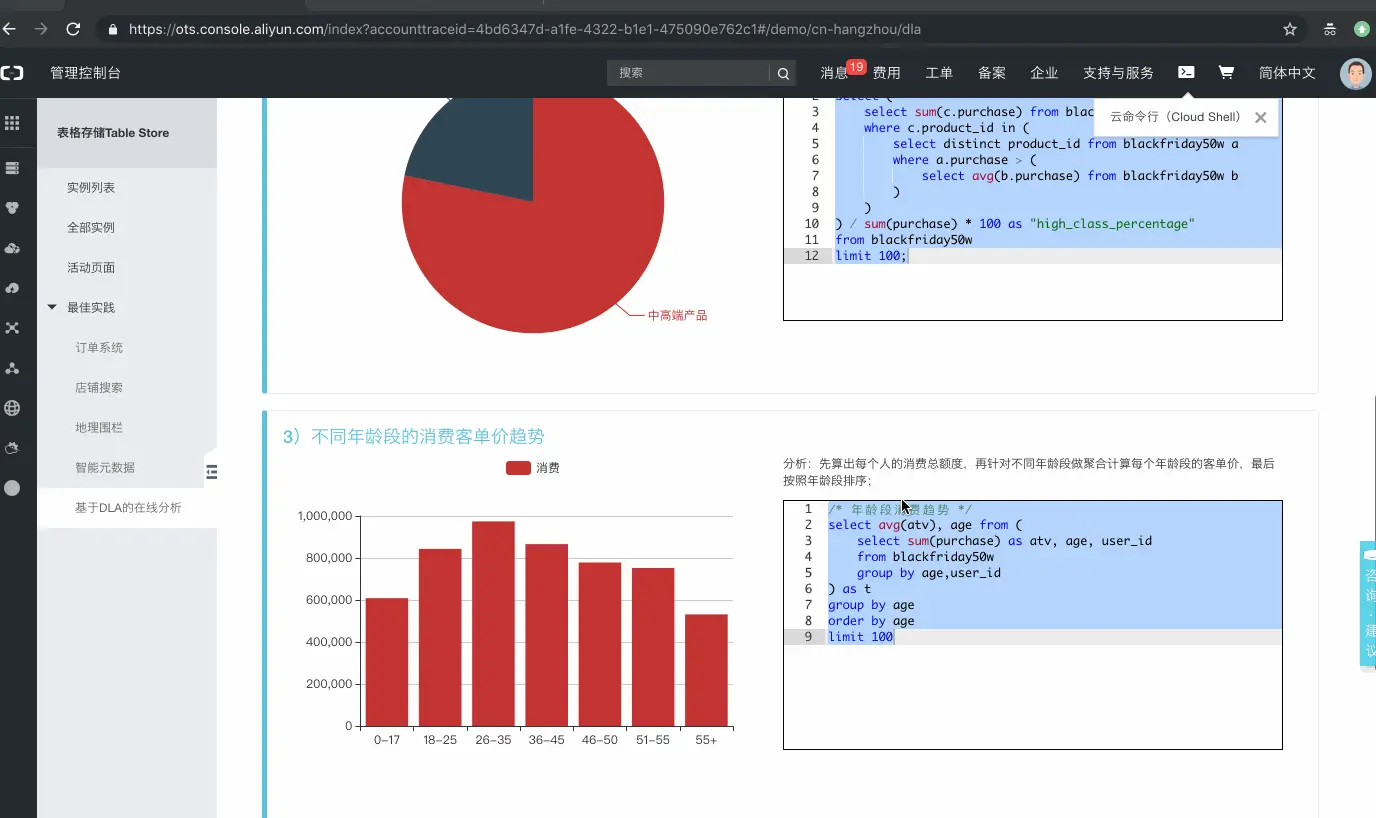
Task: Go to 管理控制台 home
Action: point(86,73)
